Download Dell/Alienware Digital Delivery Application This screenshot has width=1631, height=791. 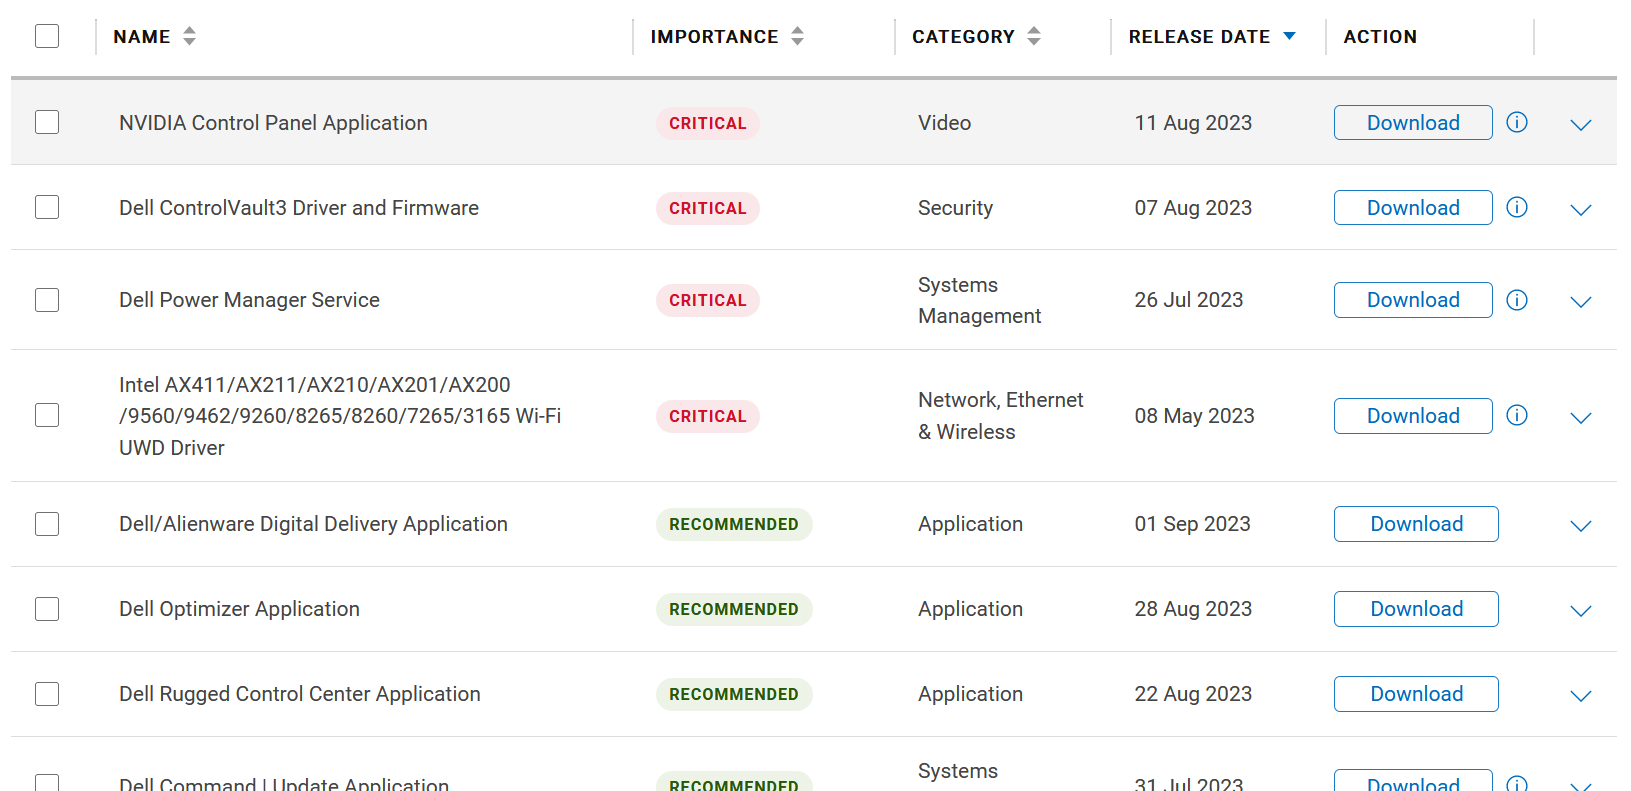coord(1416,524)
